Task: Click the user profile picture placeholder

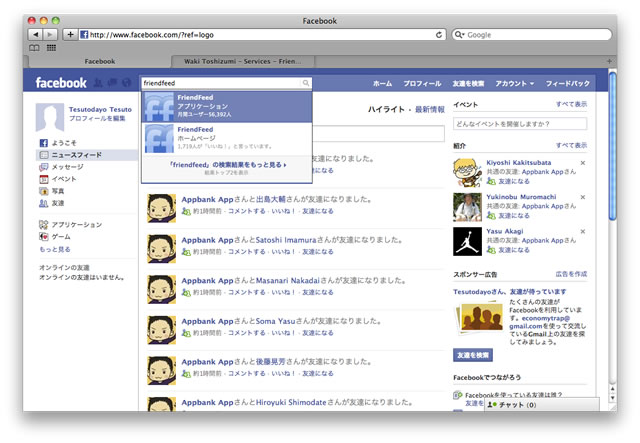Action: click(50, 117)
